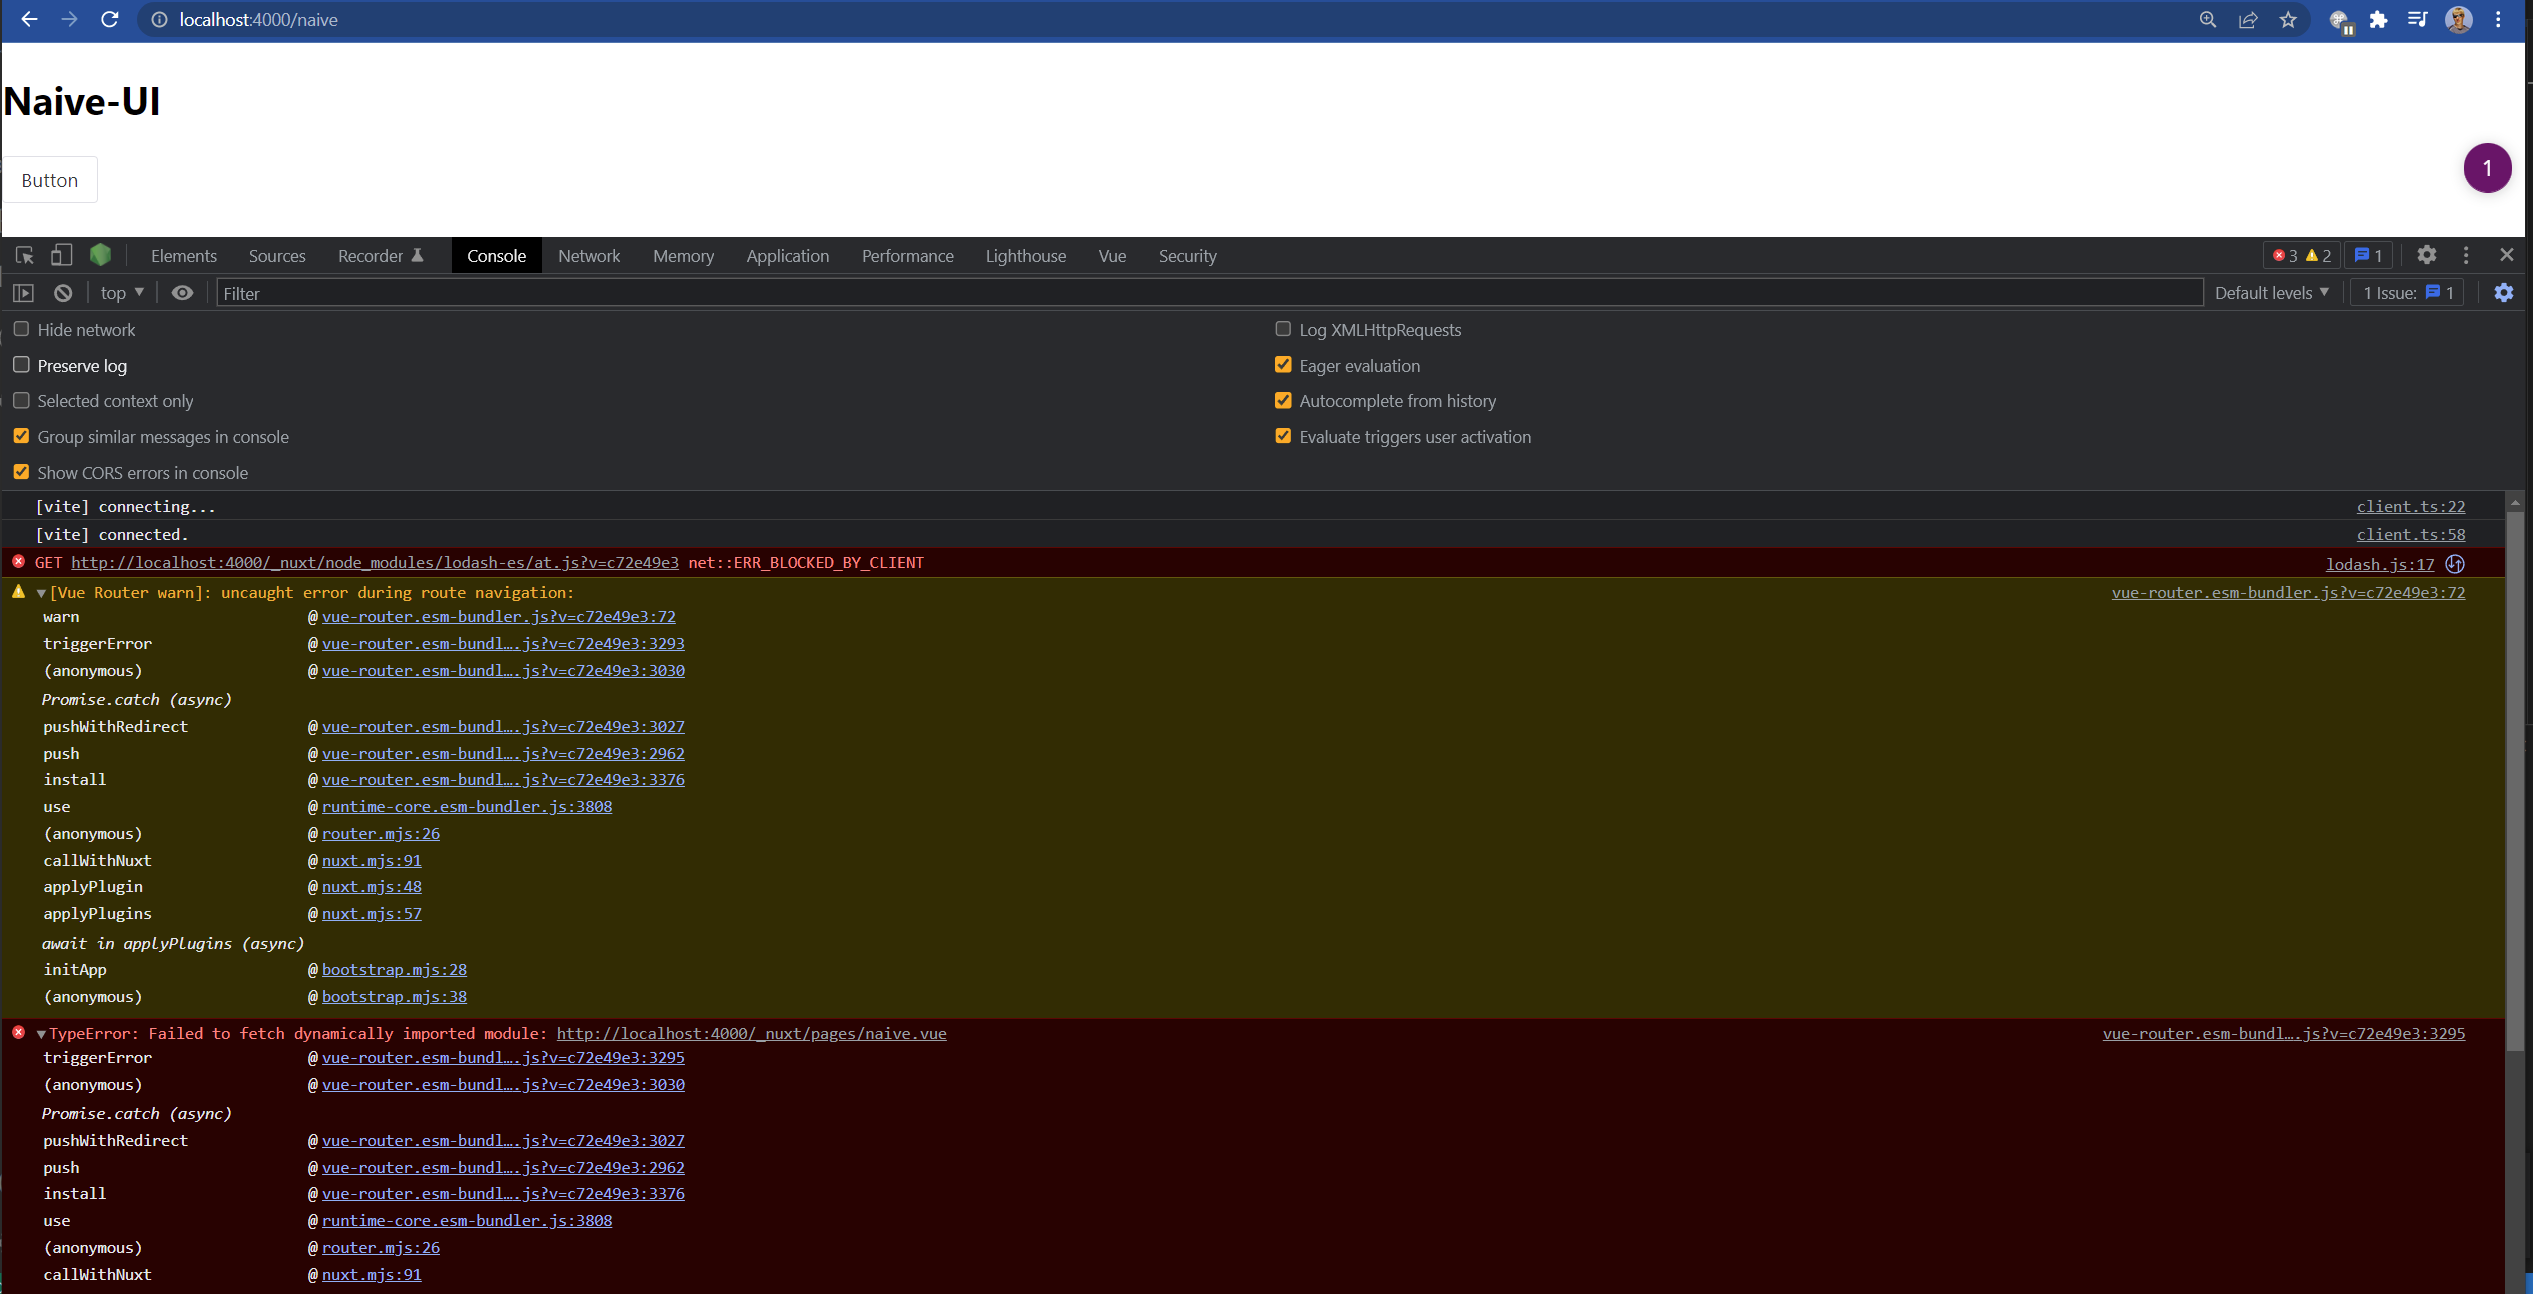
Task: Open the top frame context dropdown
Action: (x=118, y=292)
